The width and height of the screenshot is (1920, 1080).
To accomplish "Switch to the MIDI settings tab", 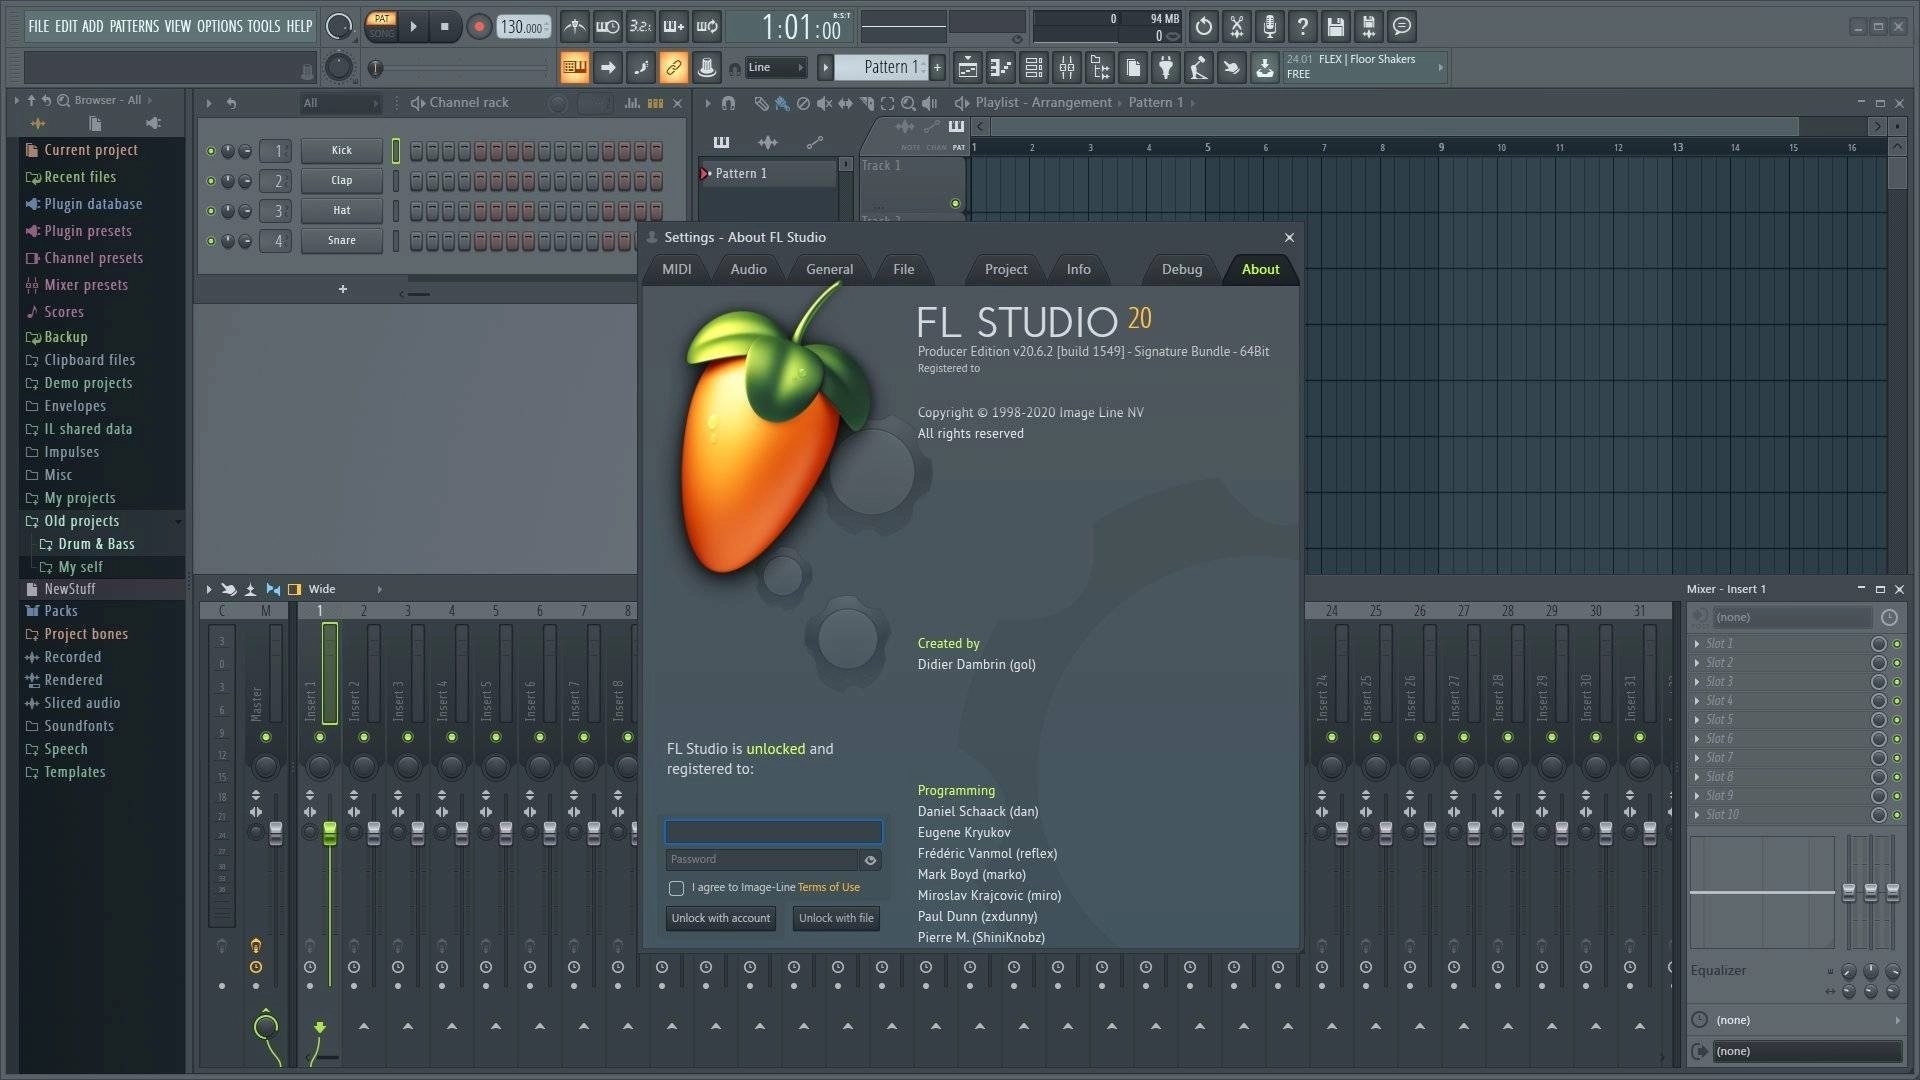I will coord(677,270).
